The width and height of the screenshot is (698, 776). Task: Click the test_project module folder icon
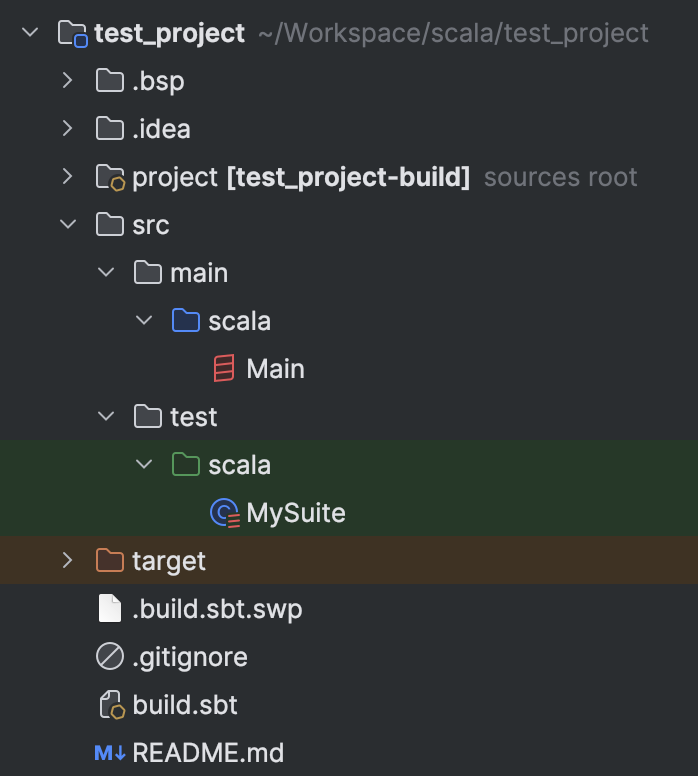pyautogui.click(x=72, y=34)
